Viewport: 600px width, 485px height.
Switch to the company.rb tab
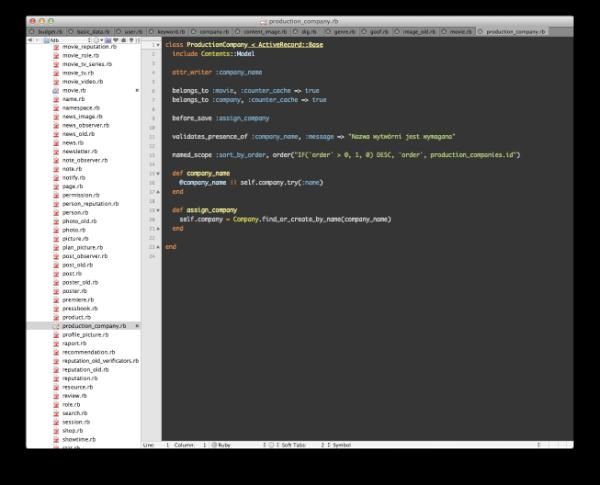click(x=214, y=32)
